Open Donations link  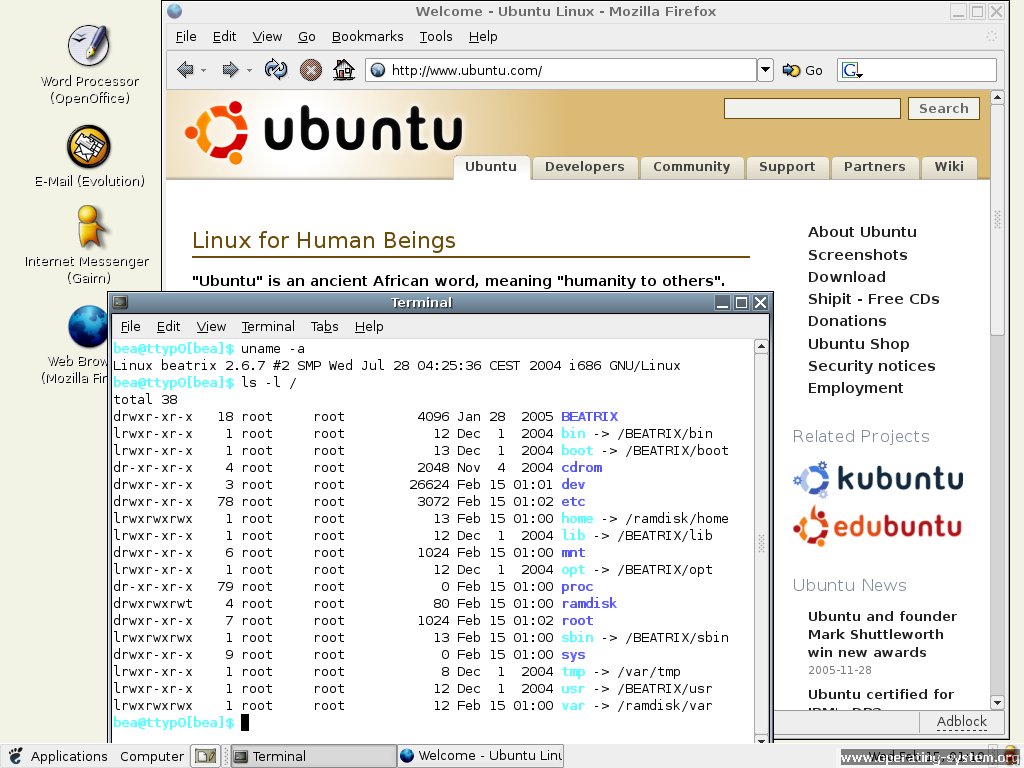pyautogui.click(x=847, y=321)
